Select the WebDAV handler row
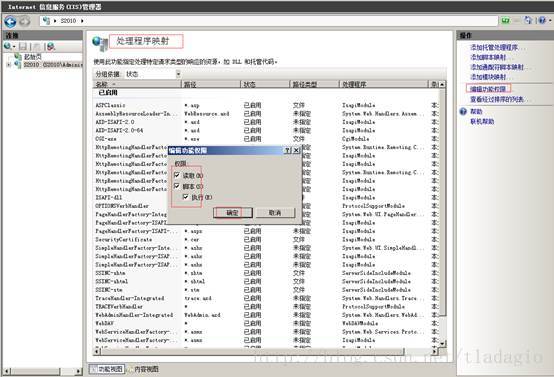554x377 pixels. (x=267, y=323)
